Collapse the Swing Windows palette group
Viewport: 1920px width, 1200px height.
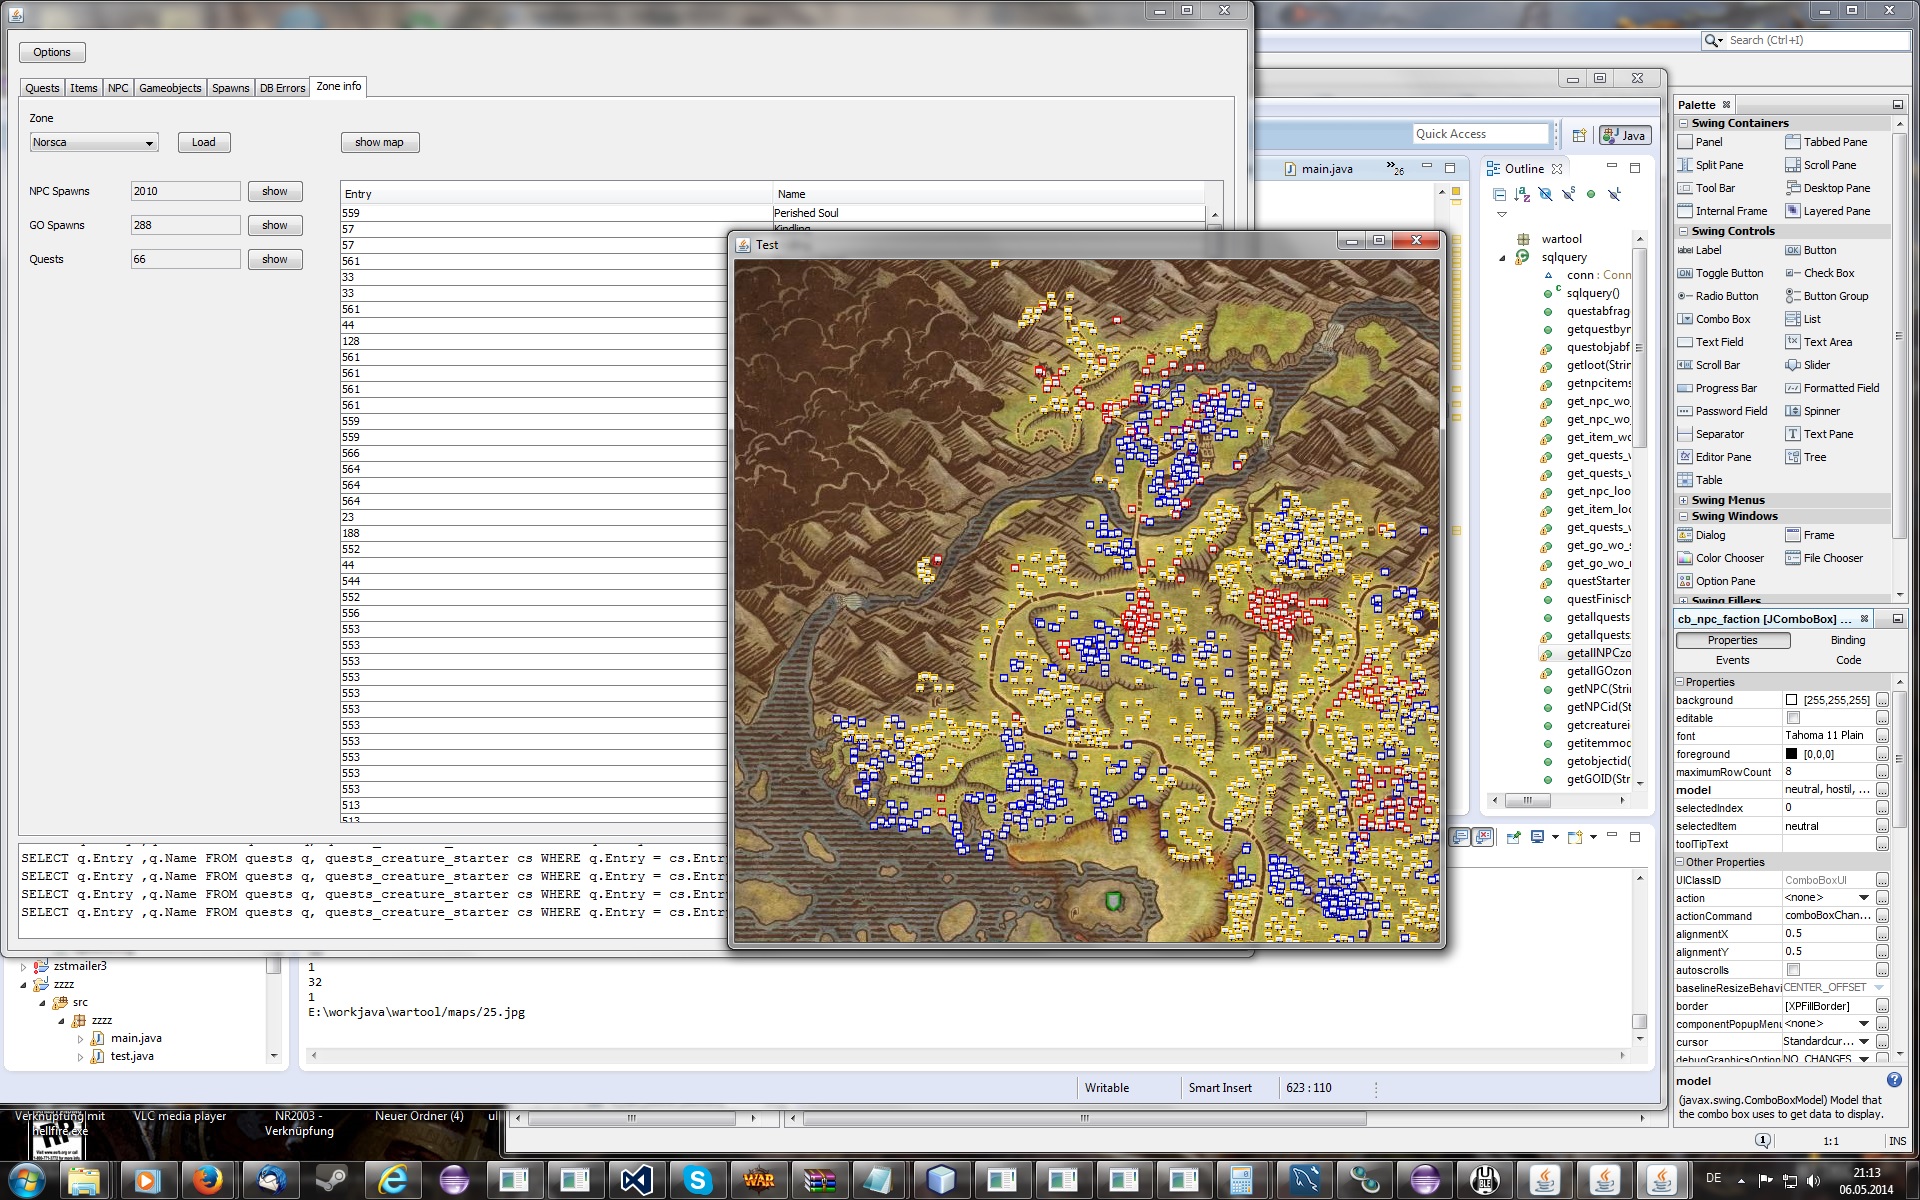1683,516
